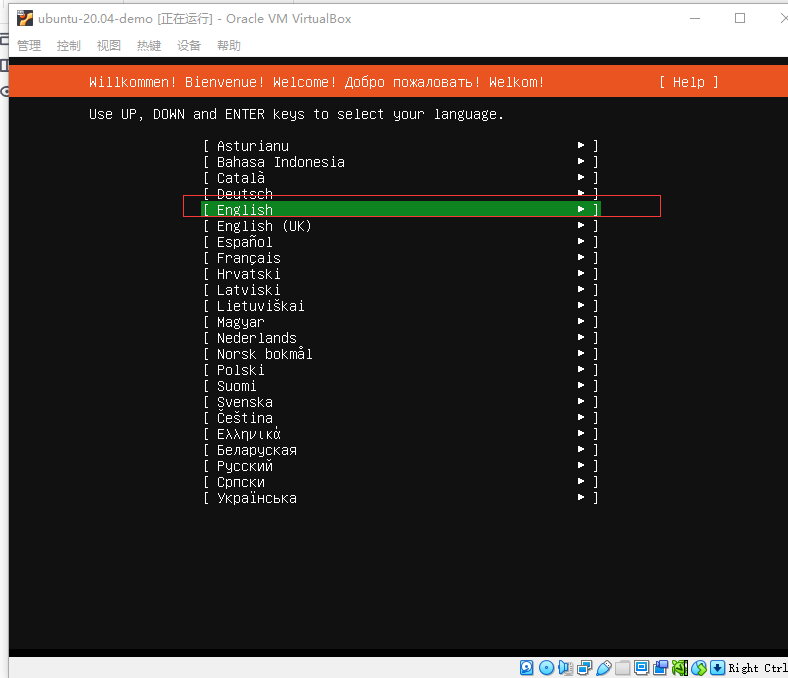Click the [ Help ] button in installer header

689,82
